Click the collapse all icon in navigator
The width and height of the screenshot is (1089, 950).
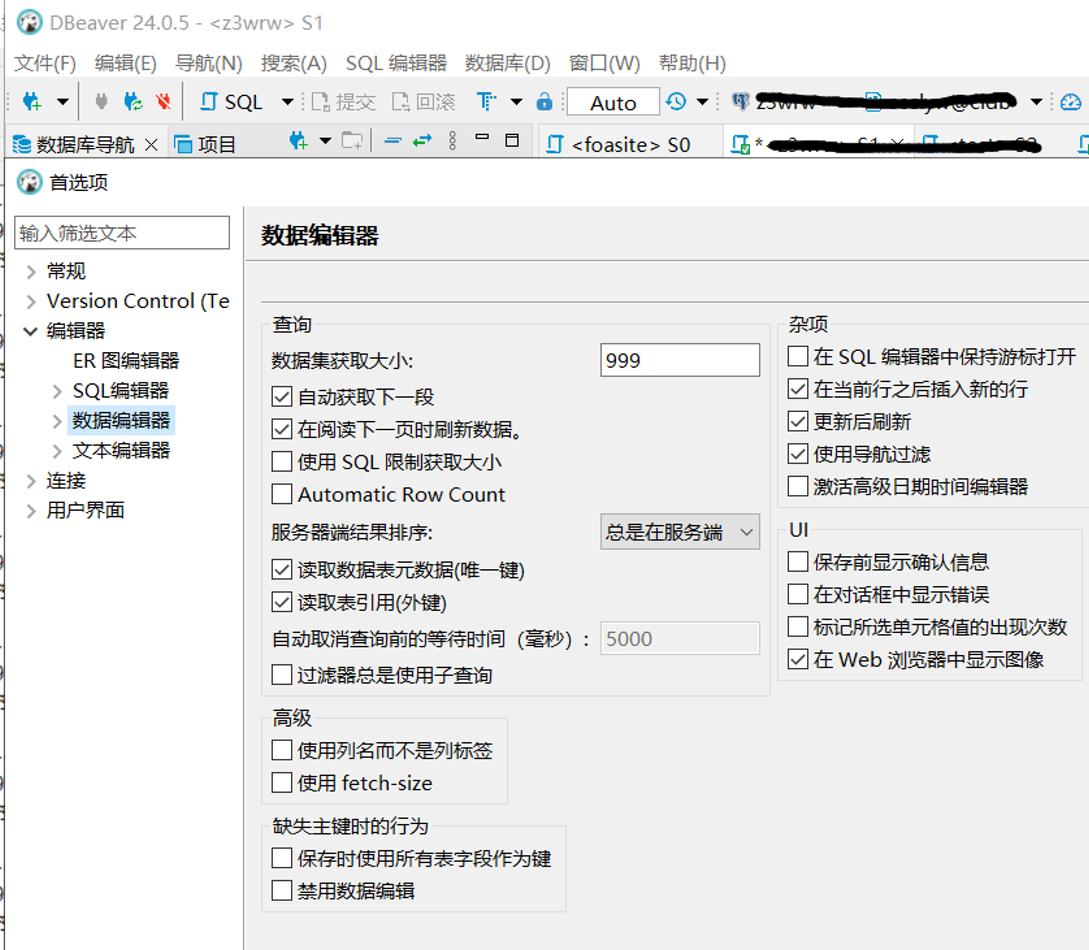click(x=392, y=141)
